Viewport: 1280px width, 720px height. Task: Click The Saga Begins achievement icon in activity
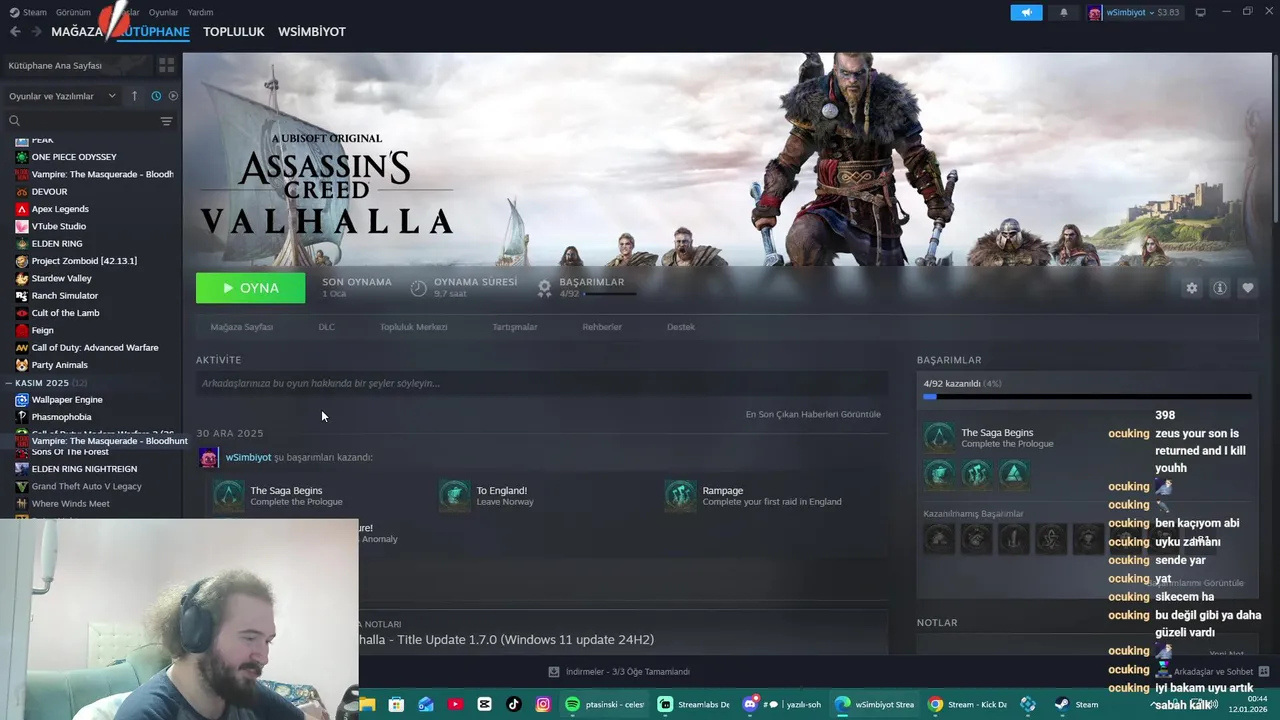[x=229, y=495]
